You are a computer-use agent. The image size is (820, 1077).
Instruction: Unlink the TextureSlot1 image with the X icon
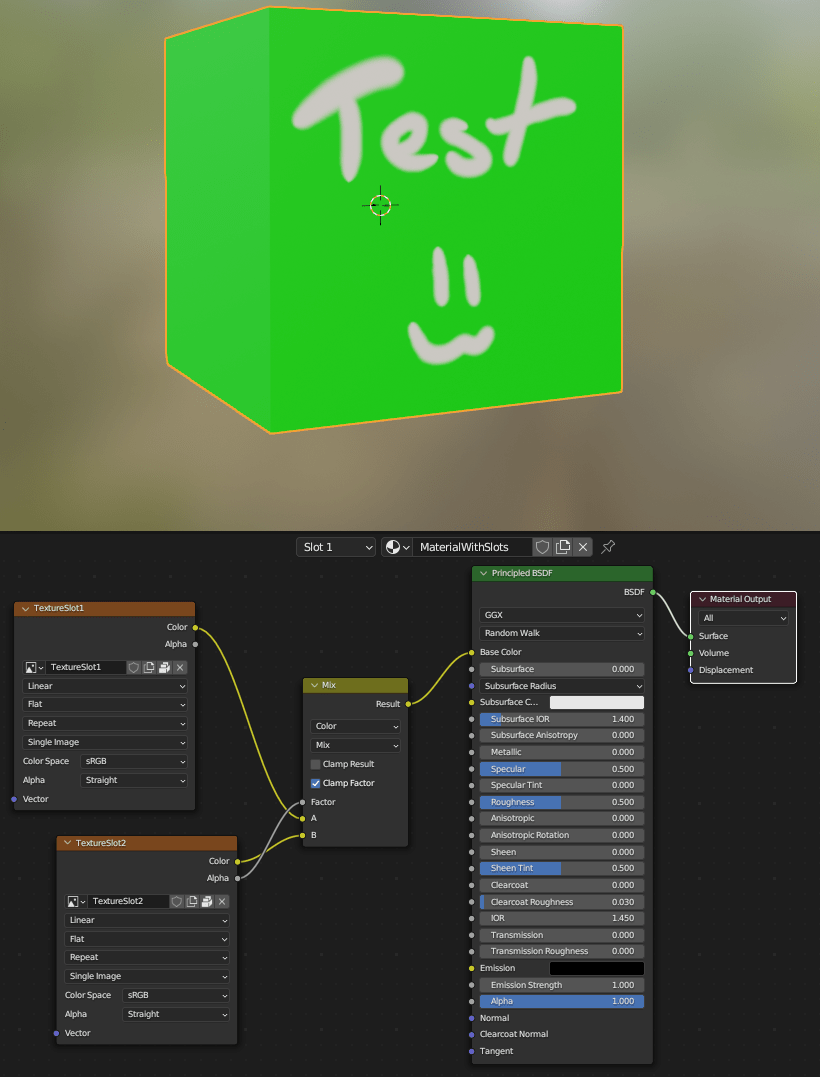click(x=180, y=668)
